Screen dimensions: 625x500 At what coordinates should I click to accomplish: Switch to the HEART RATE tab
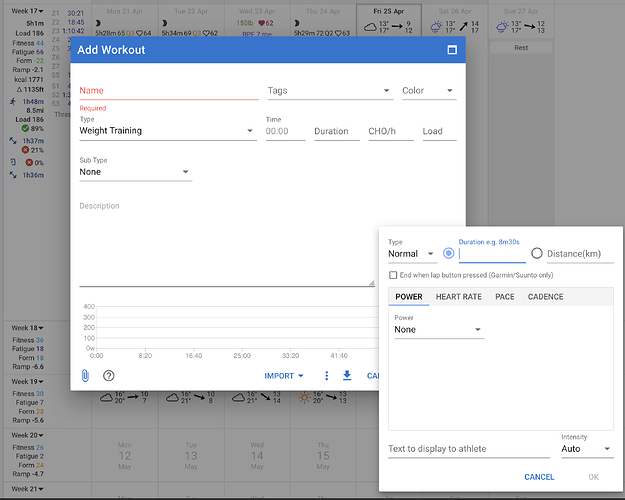click(x=459, y=297)
